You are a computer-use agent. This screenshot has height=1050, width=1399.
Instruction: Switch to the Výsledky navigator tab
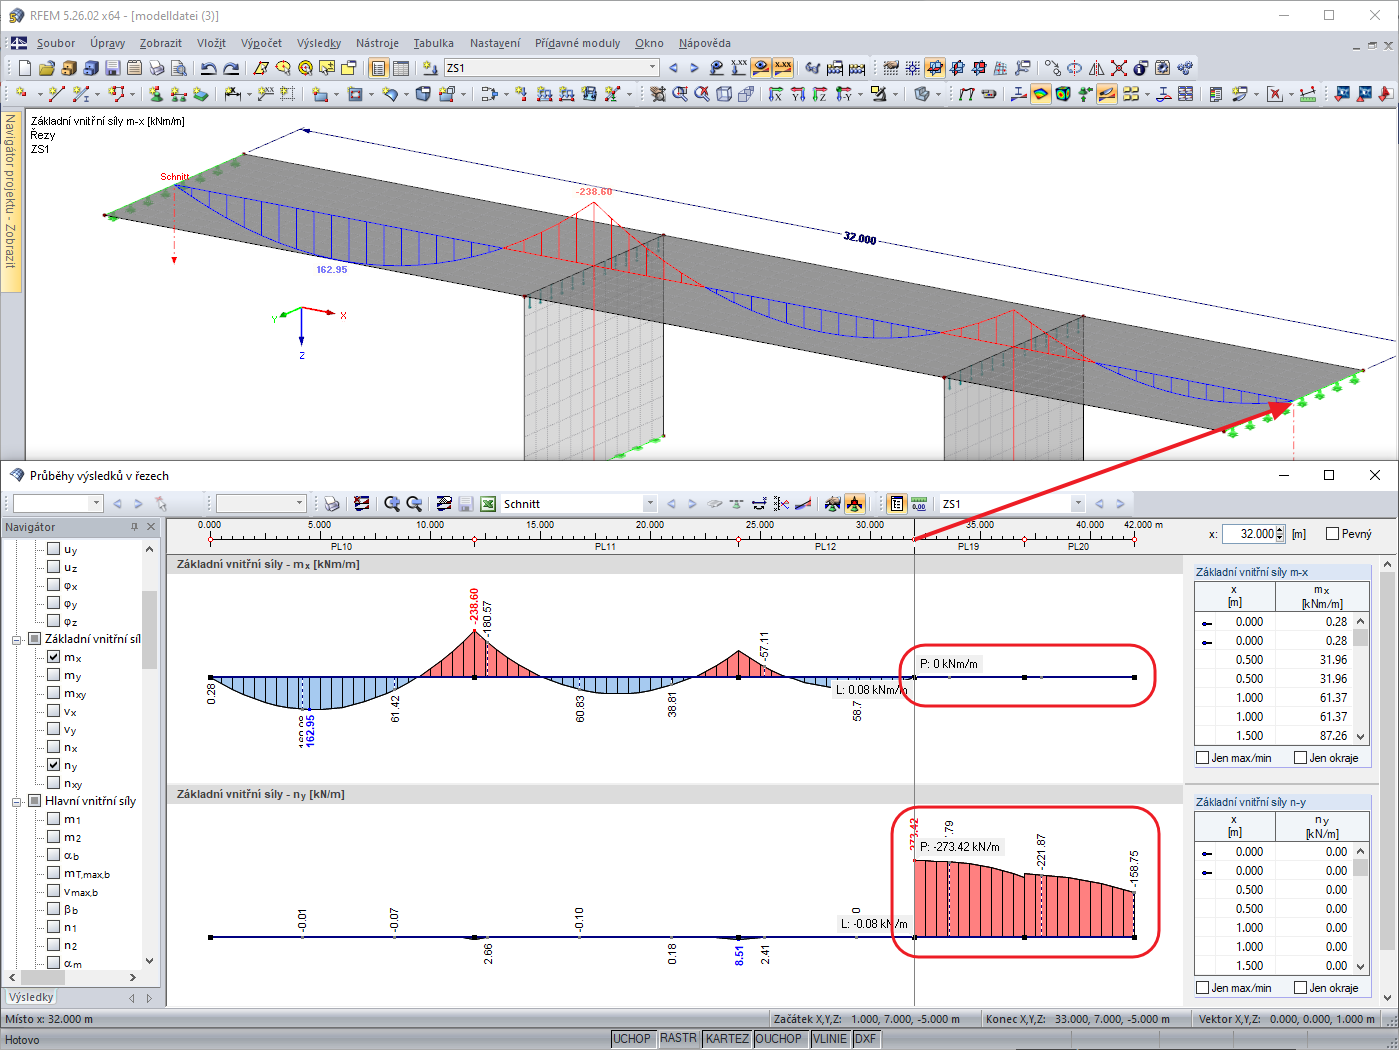(x=32, y=997)
